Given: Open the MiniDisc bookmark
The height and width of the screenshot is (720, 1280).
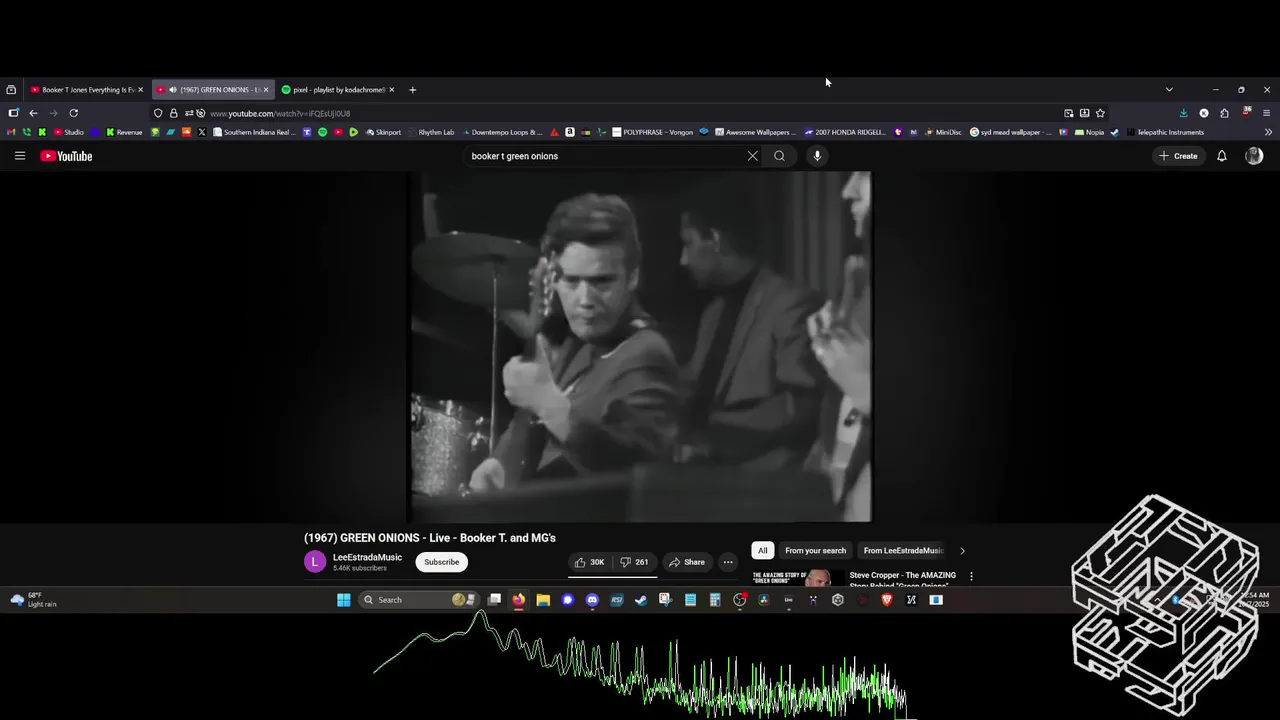Looking at the screenshot, I should [x=942, y=132].
